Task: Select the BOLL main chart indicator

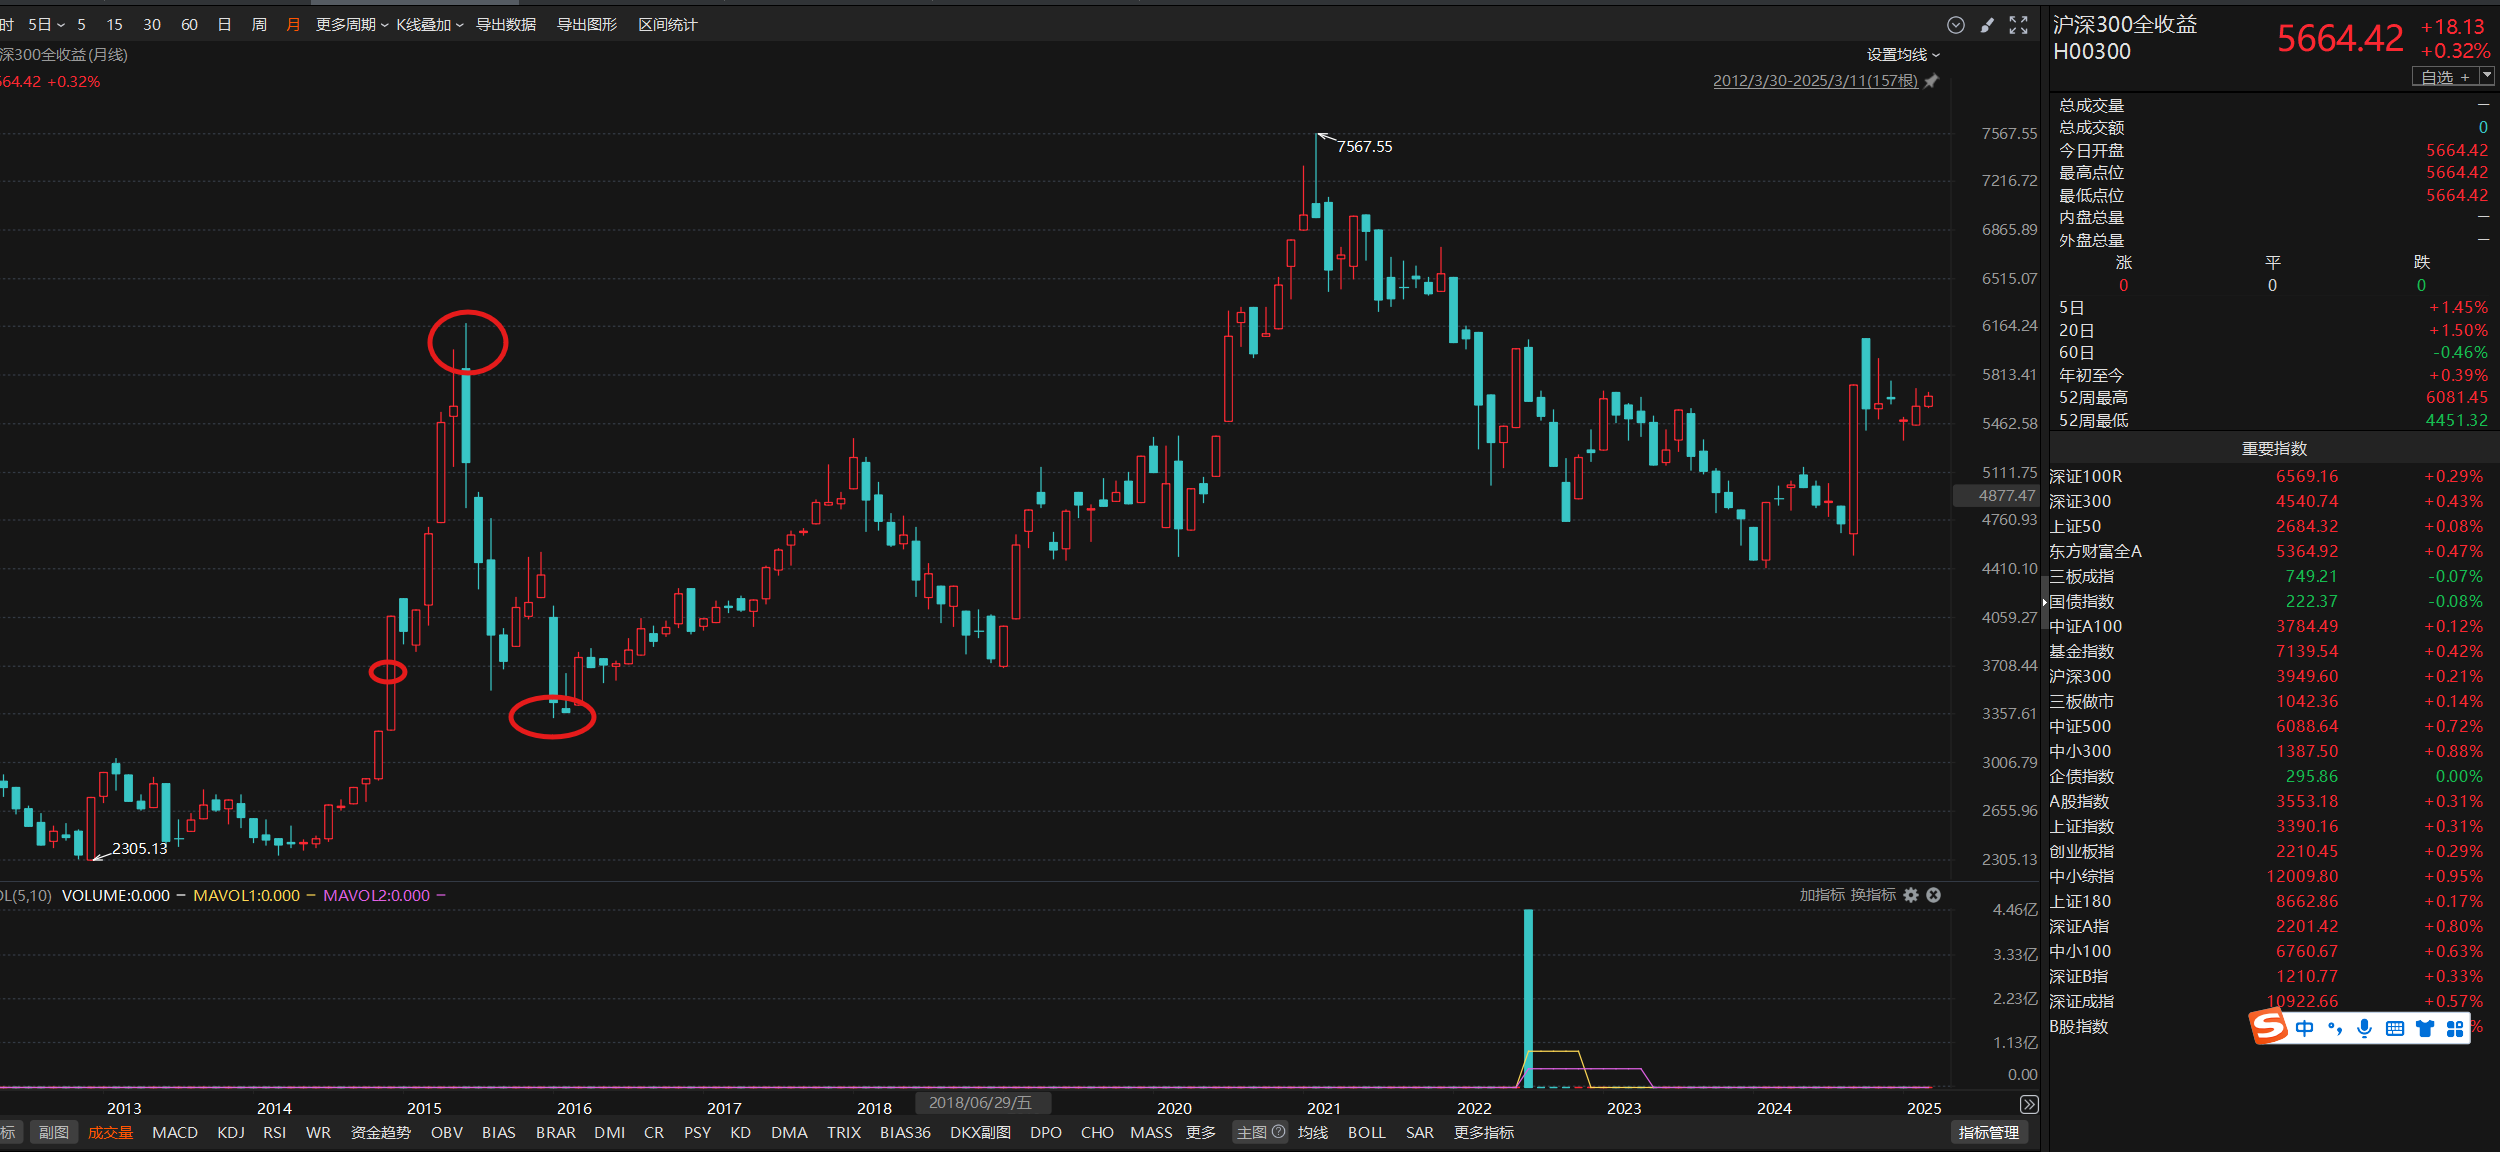Action: [1366, 1132]
